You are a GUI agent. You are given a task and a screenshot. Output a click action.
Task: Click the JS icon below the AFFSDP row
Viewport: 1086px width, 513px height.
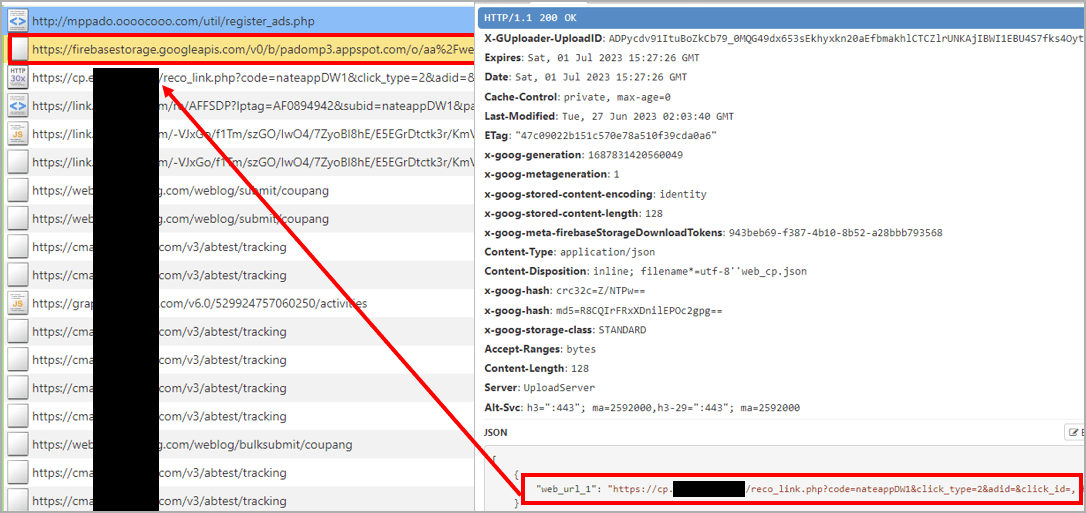(x=17, y=133)
